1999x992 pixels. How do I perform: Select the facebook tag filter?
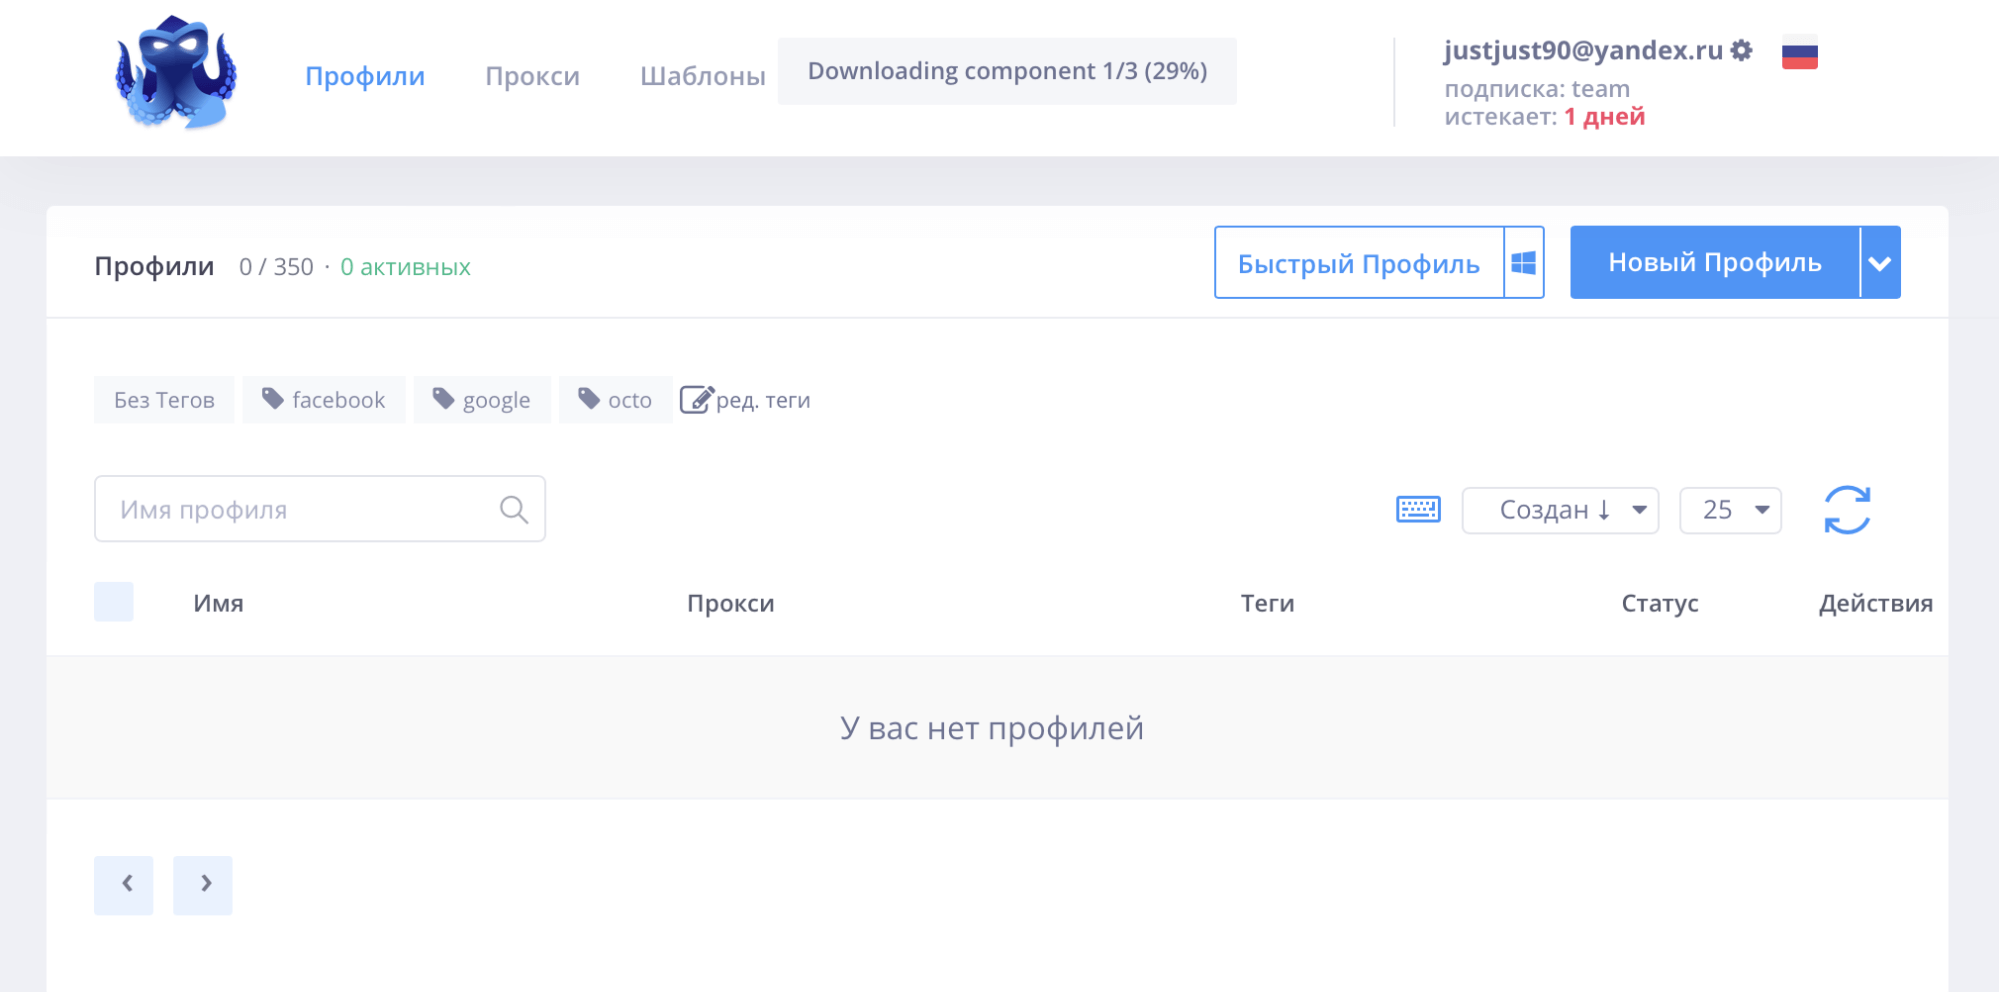coord(323,399)
